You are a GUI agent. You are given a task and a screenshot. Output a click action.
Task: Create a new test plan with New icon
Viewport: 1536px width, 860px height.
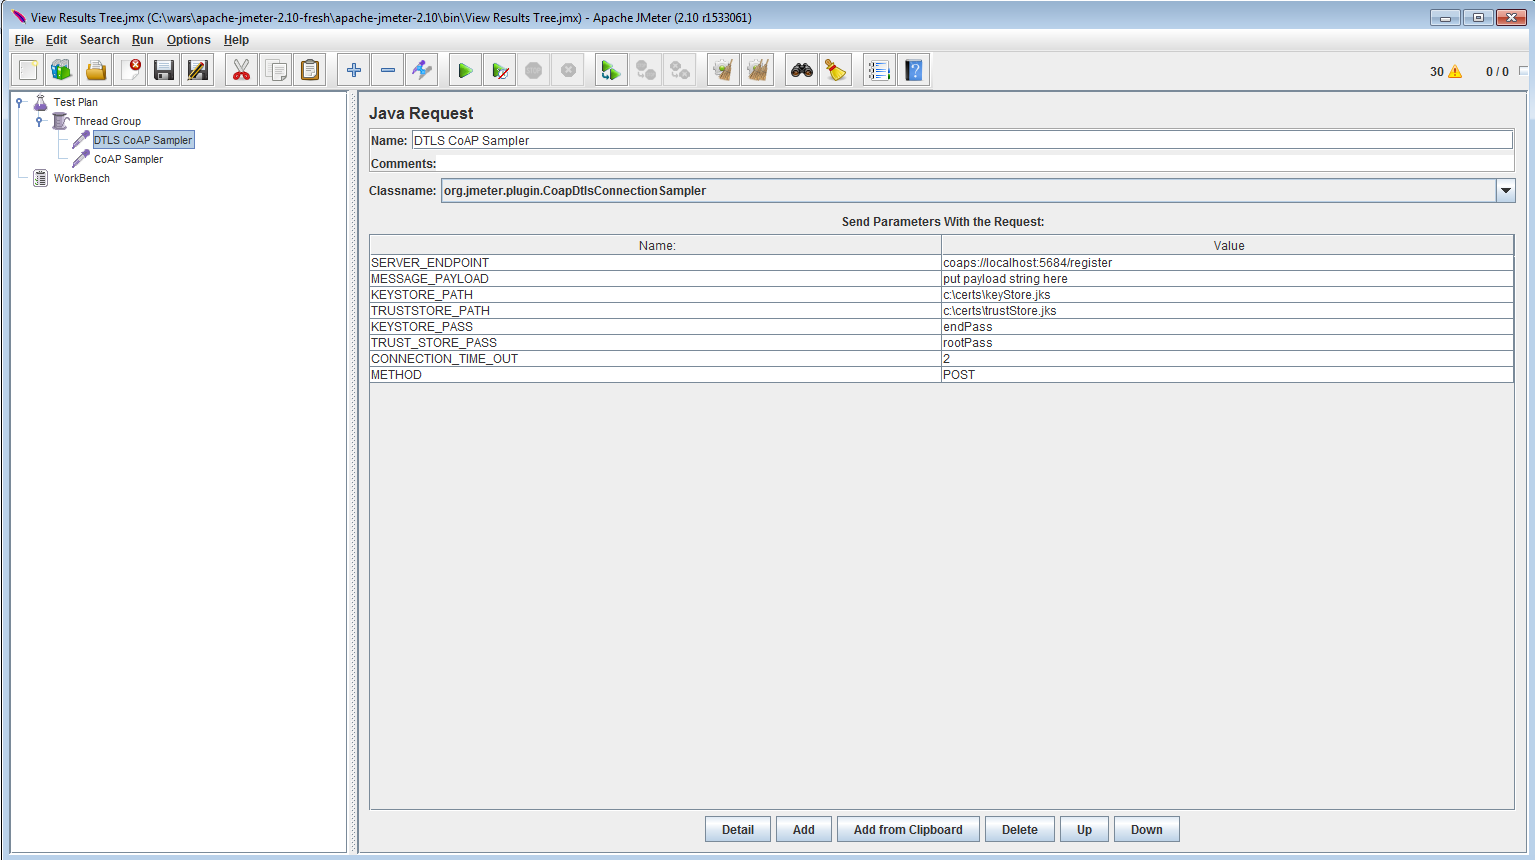pyautogui.click(x=28, y=70)
